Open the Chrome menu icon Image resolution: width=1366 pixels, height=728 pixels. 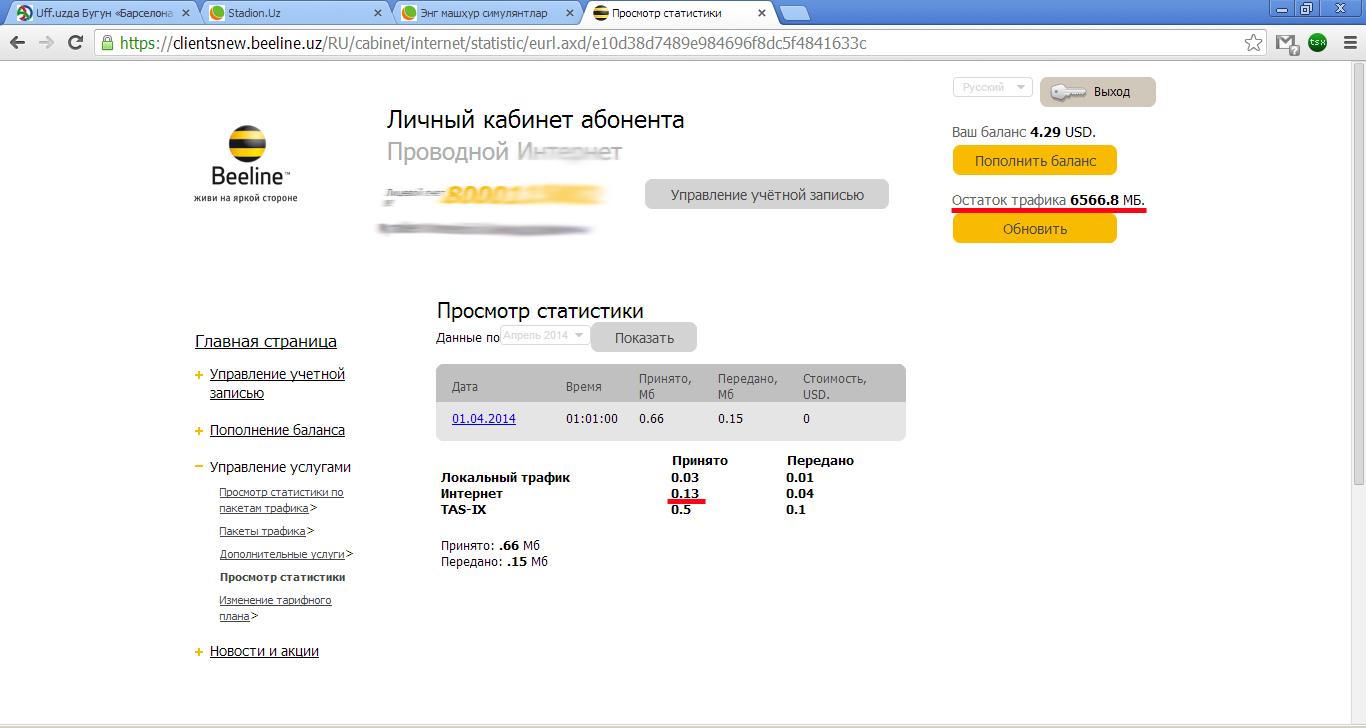point(1346,43)
